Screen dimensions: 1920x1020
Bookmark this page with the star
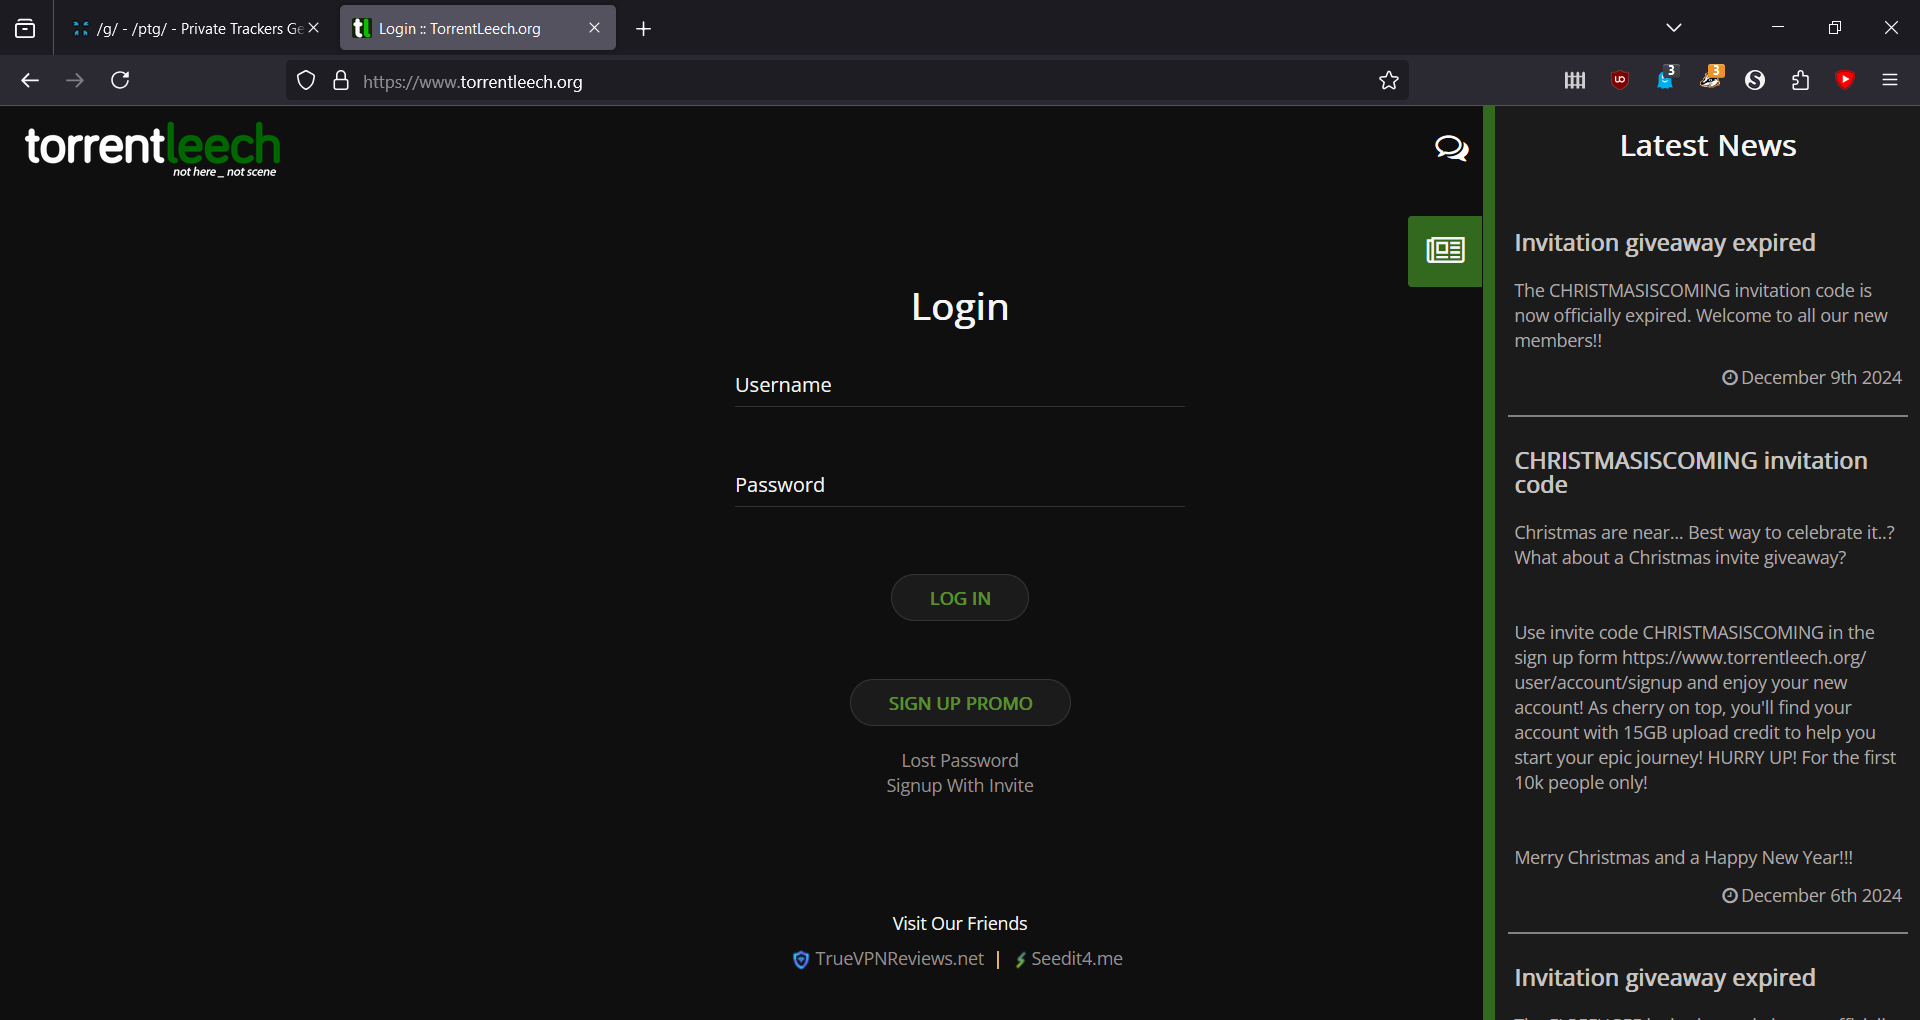tap(1388, 81)
